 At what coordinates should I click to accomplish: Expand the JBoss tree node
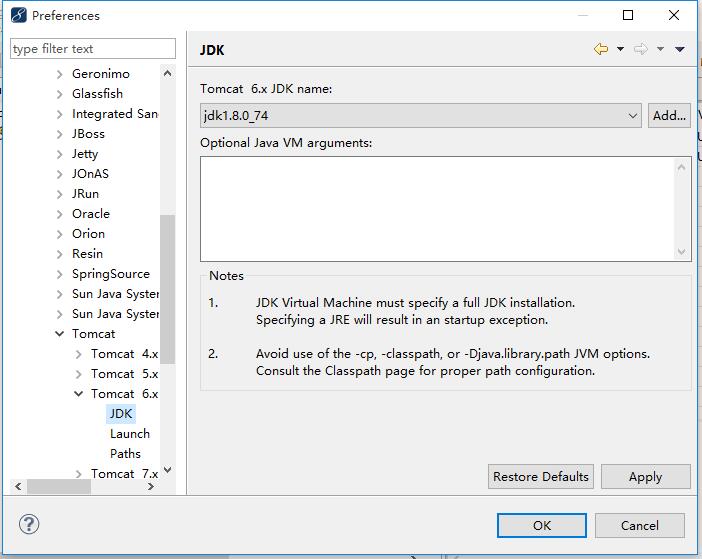(60, 134)
